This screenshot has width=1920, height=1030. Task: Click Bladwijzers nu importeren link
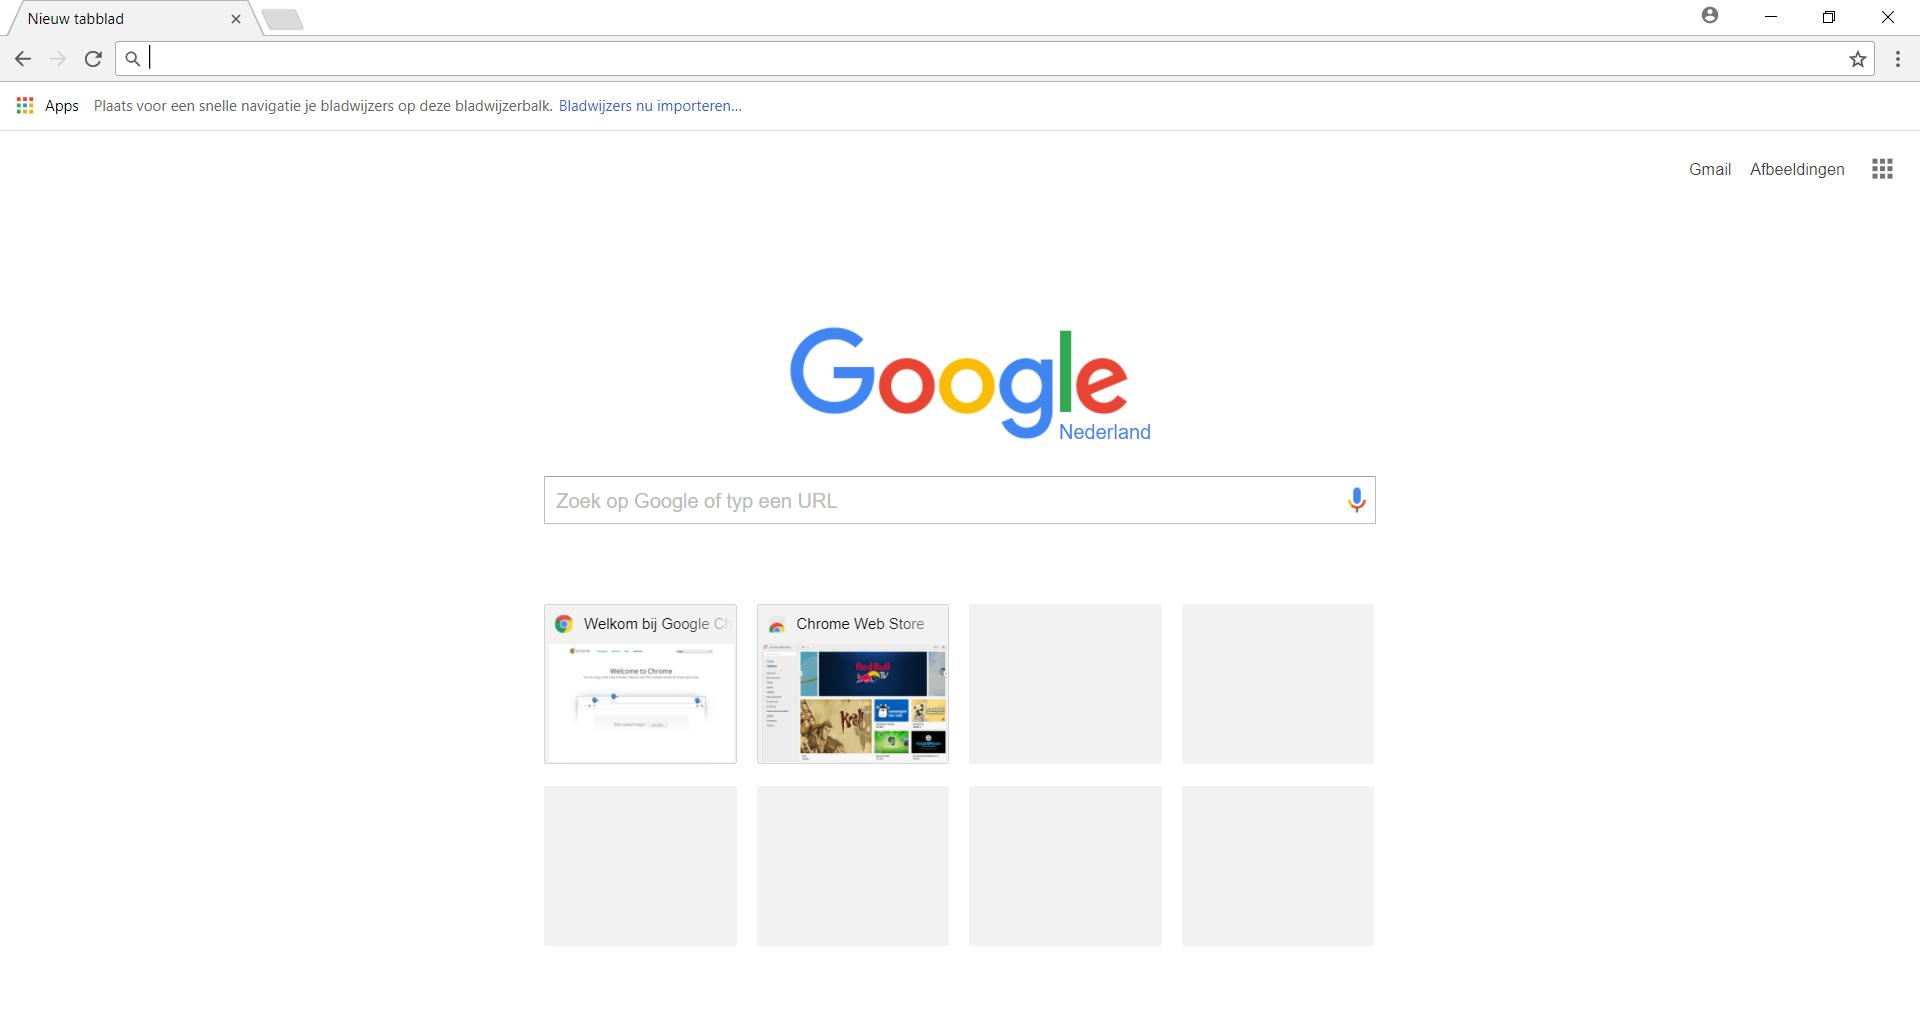click(x=650, y=106)
